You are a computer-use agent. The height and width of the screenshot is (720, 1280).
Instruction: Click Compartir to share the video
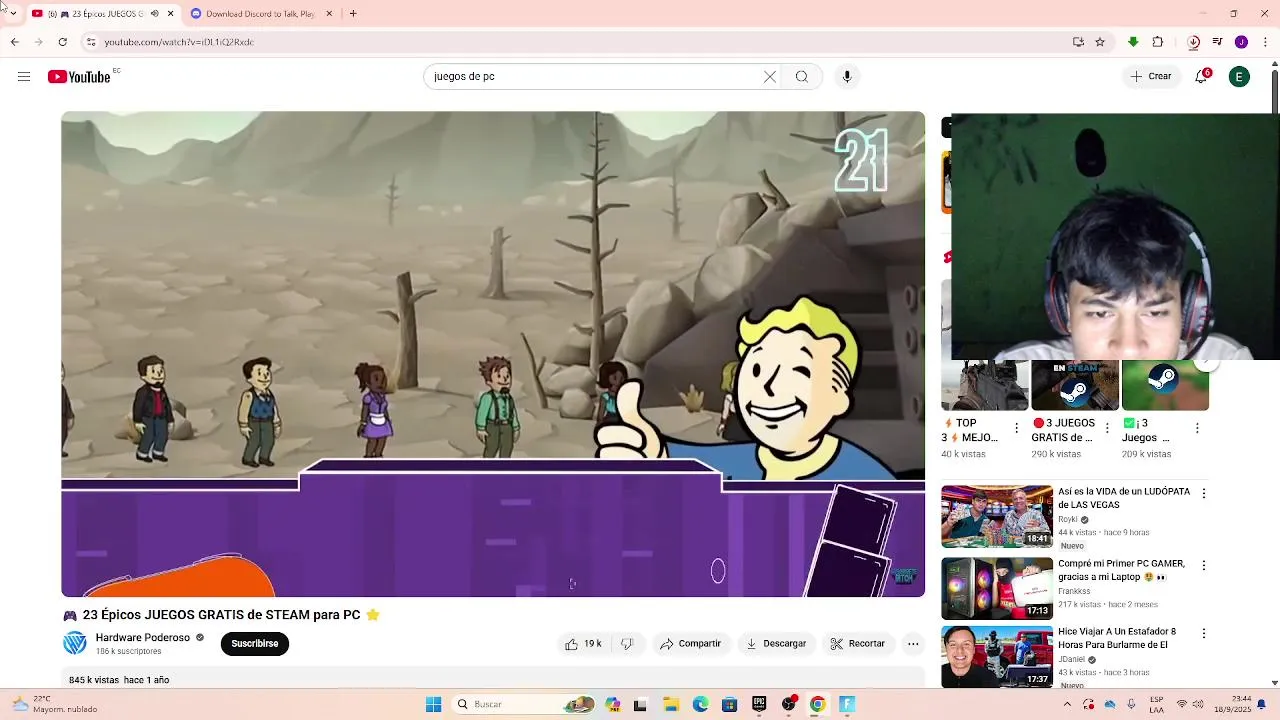click(x=690, y=644)
